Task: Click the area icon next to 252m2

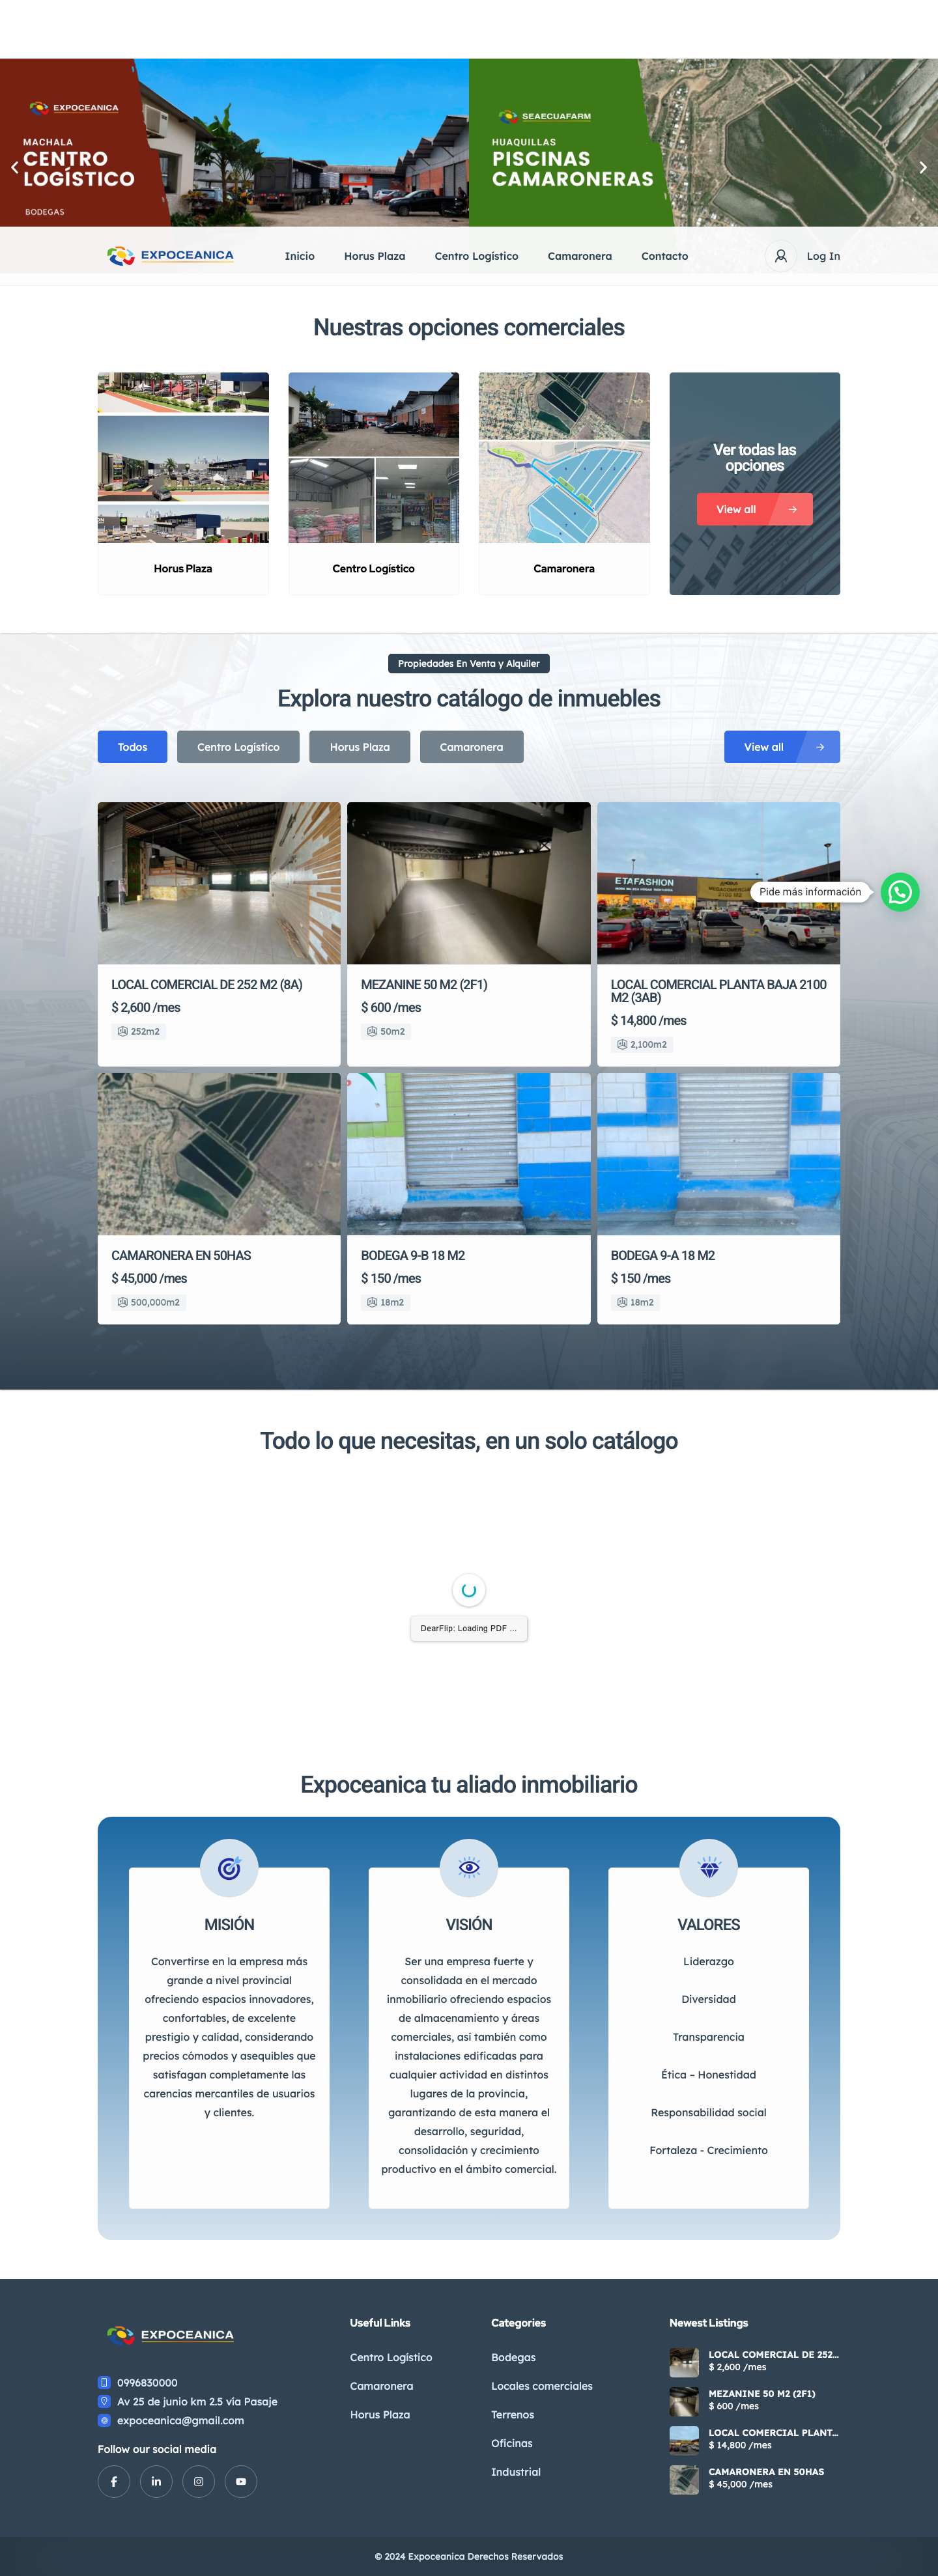Action: (x=122, y=1031)
